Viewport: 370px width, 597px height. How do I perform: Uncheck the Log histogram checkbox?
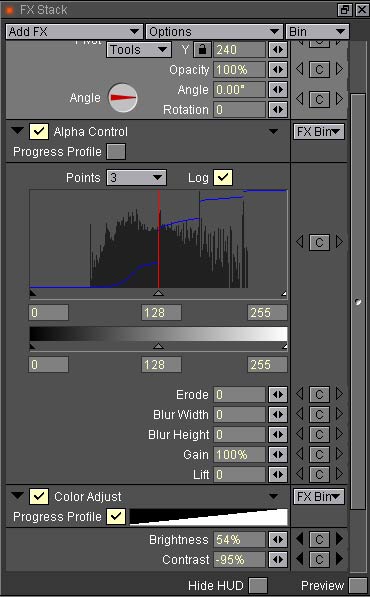click(x=223, y=177)
